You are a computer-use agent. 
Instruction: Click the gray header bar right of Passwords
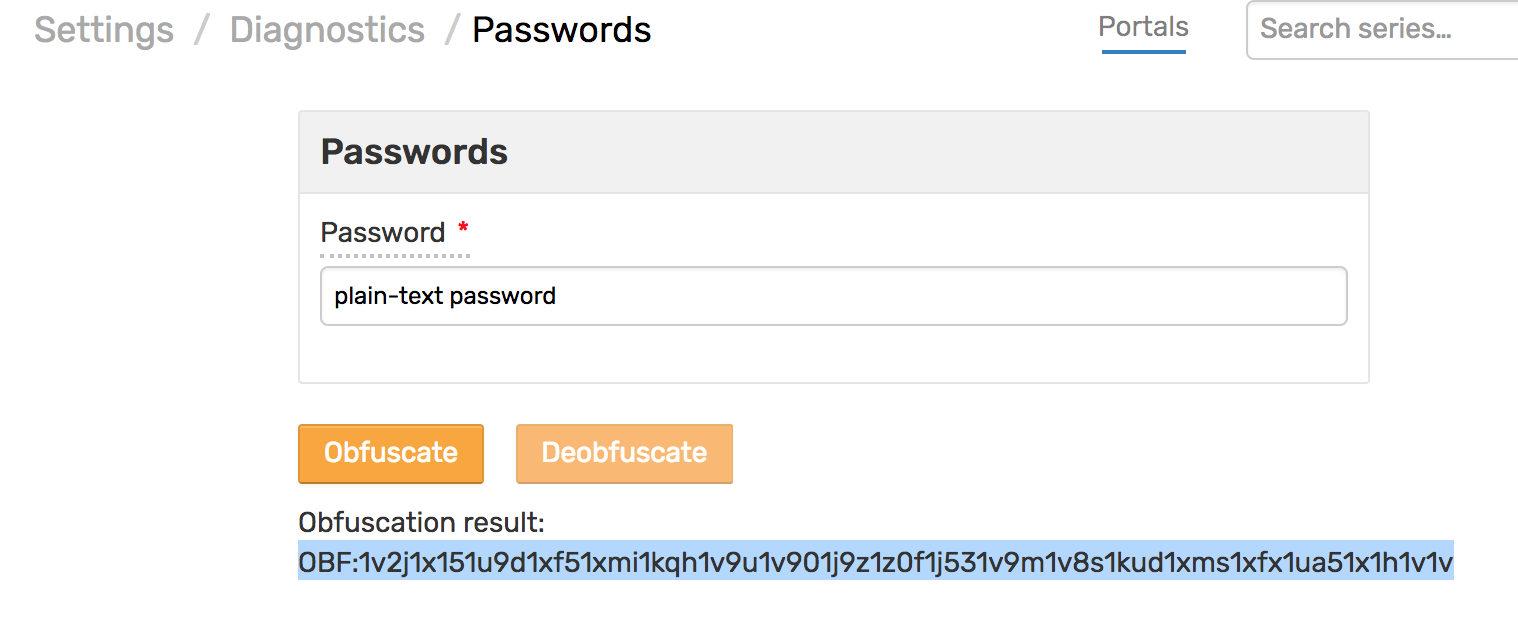(938, 152)
